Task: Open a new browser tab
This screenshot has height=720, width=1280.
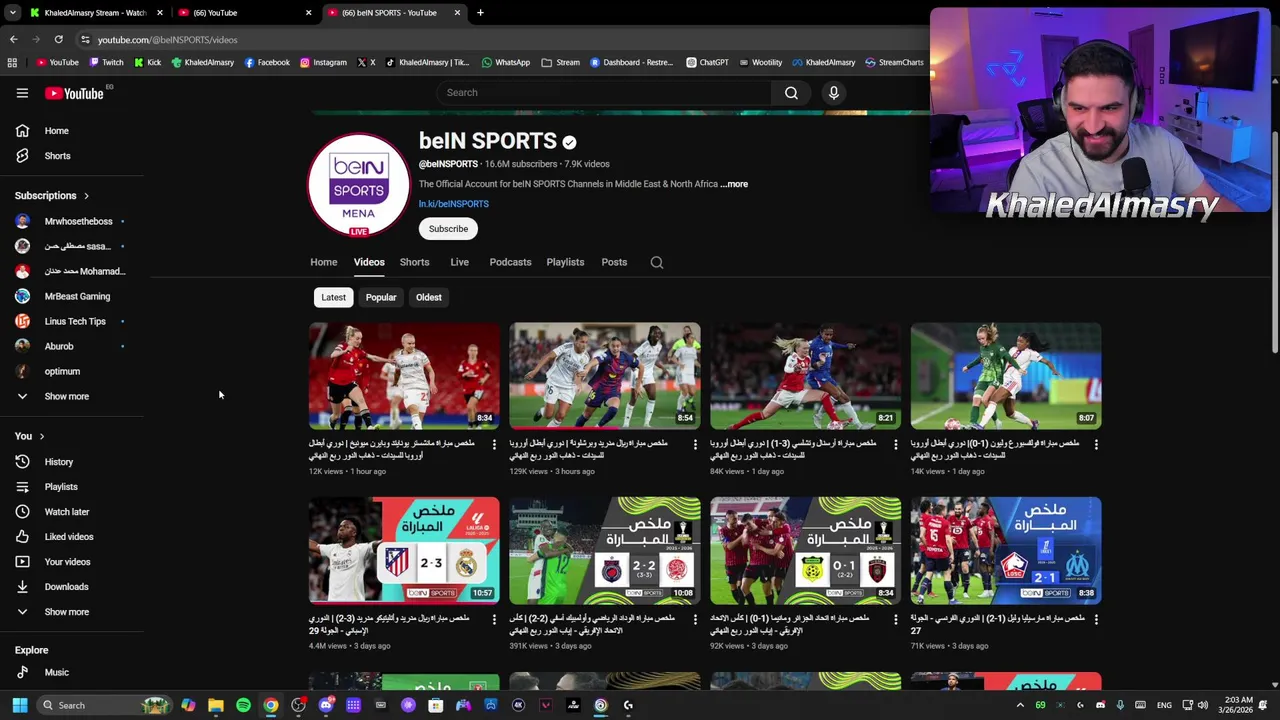Action: click(480, 13)
